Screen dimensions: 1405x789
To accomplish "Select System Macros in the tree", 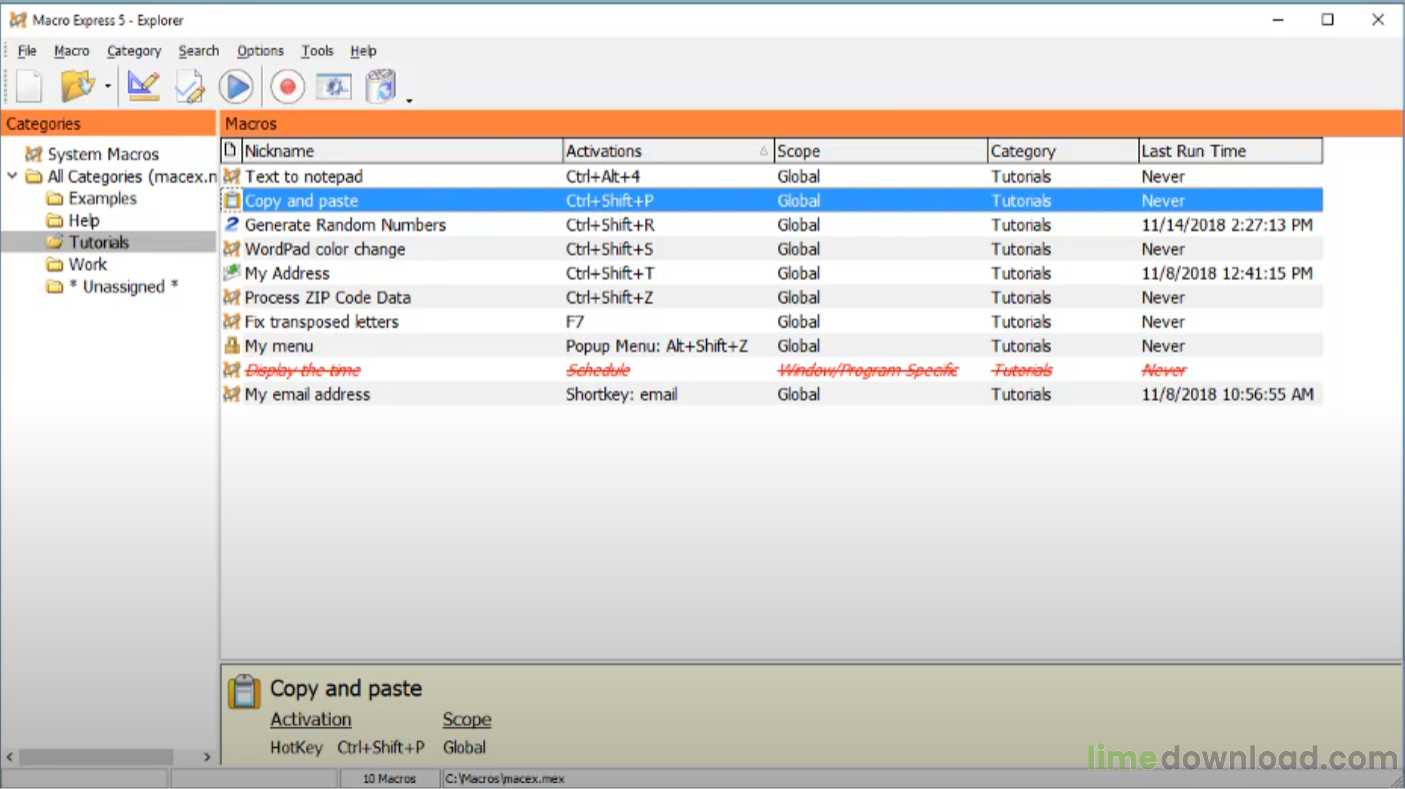I will [103, 155].
